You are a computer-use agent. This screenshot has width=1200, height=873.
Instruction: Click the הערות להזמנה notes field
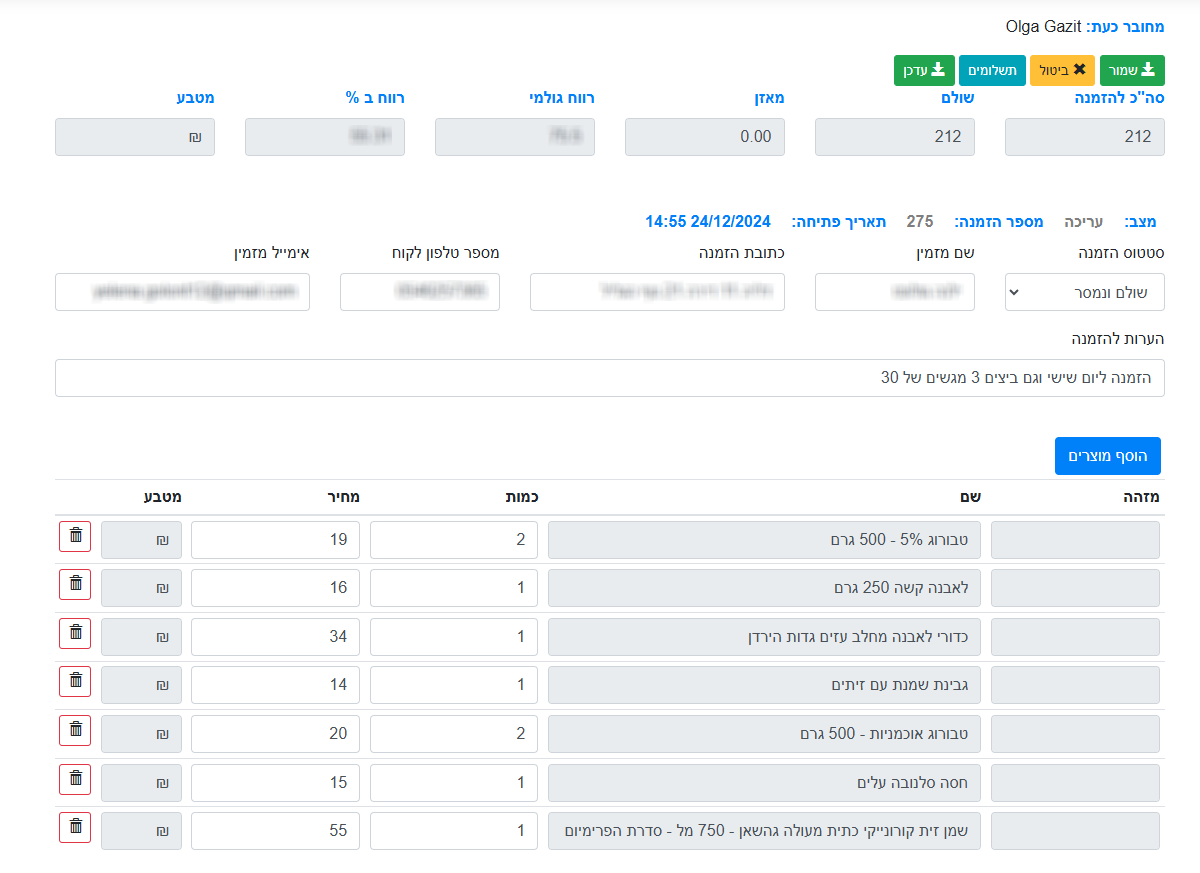click(610, 378)
